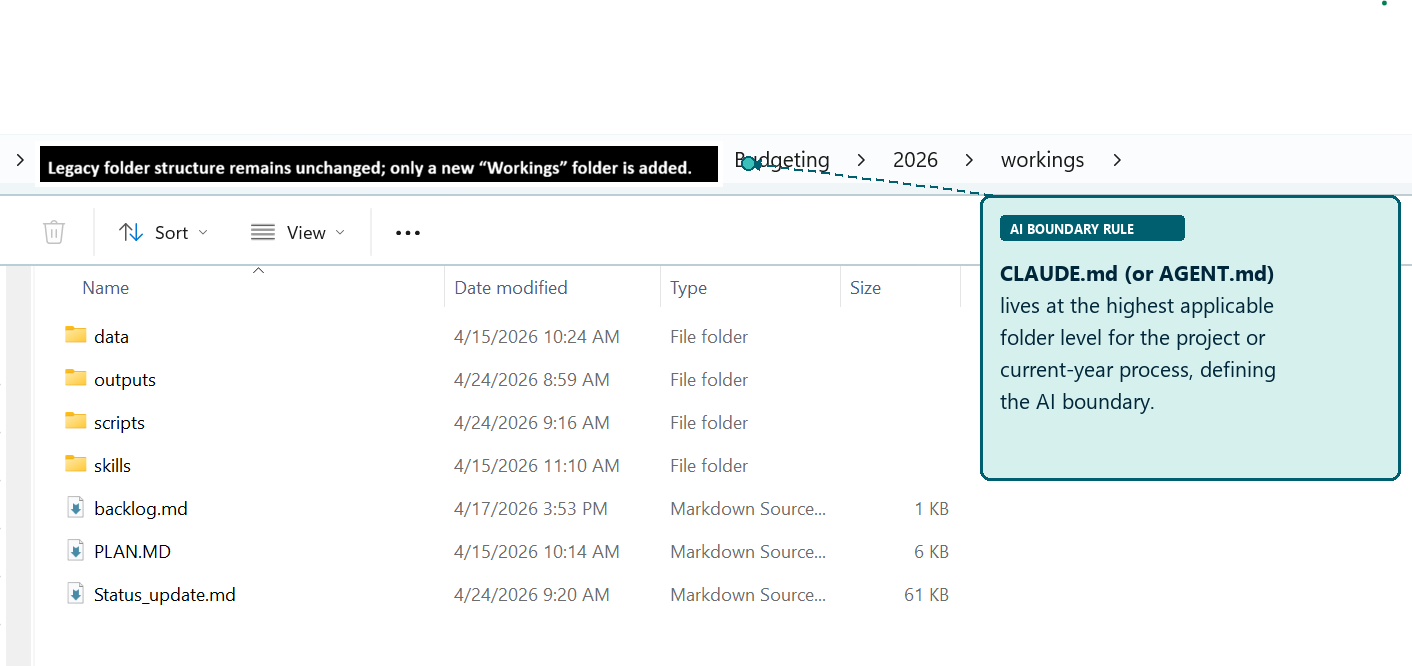This screenshot has height=666, width=1412.
Task: Select the scripts folder icon
Action: coord(76,421)
